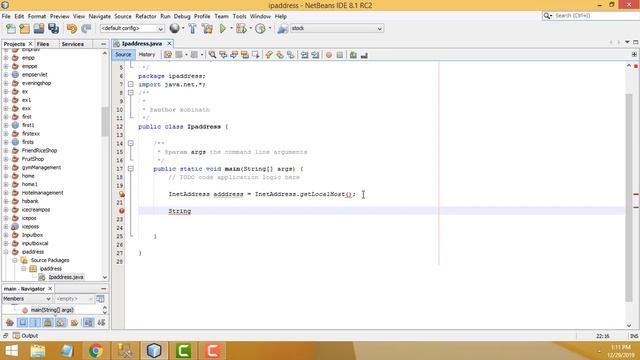Open the Navigate menu
This screenshot has height=360, width=640.
100,16
